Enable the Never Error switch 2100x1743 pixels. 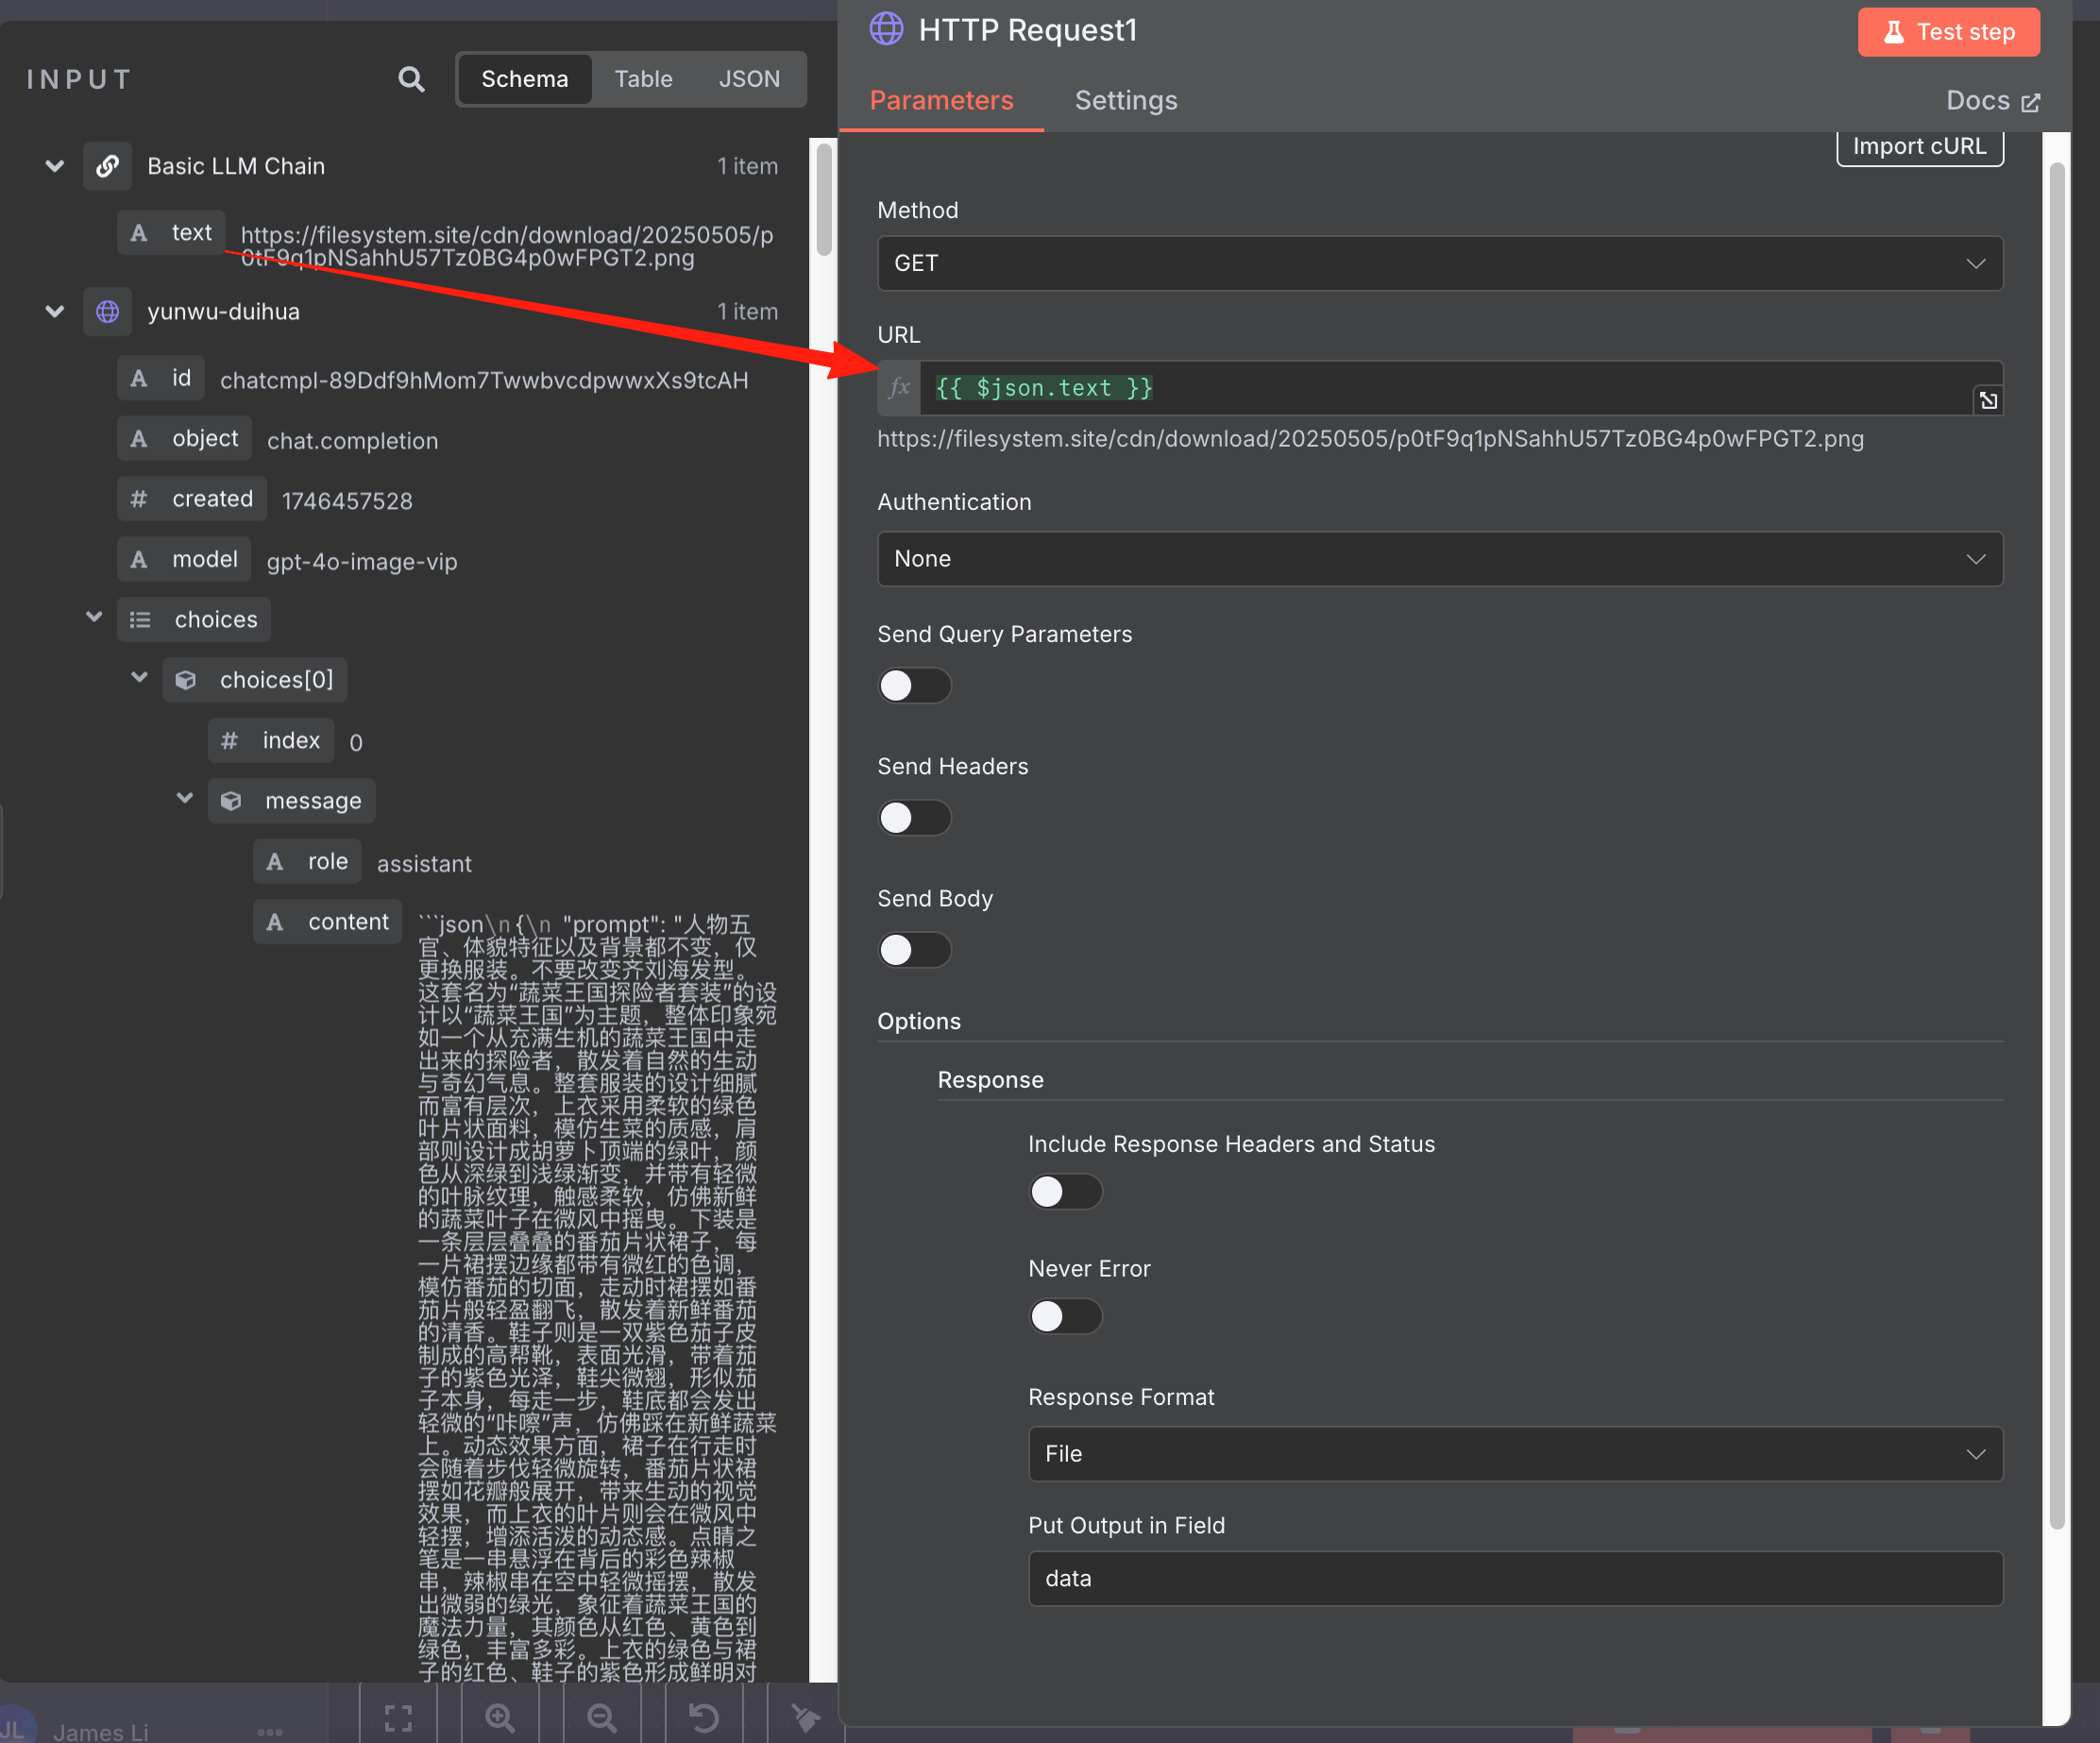point(1065,1317)
